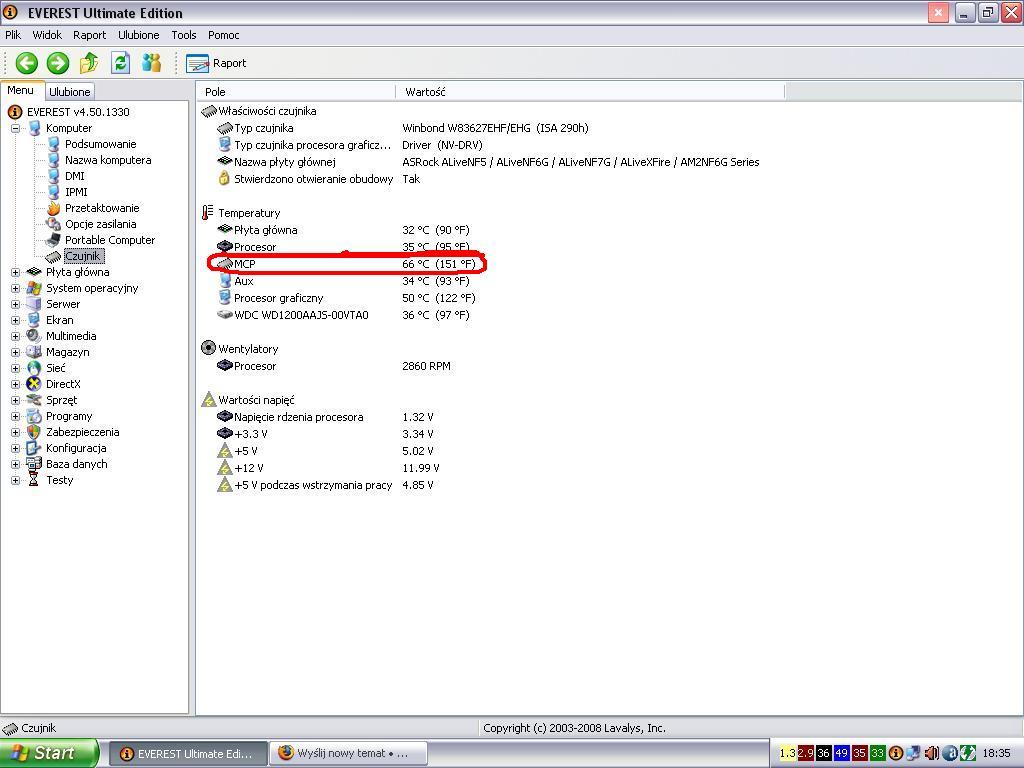Open the Ulubione menu in menu bar

138,35
